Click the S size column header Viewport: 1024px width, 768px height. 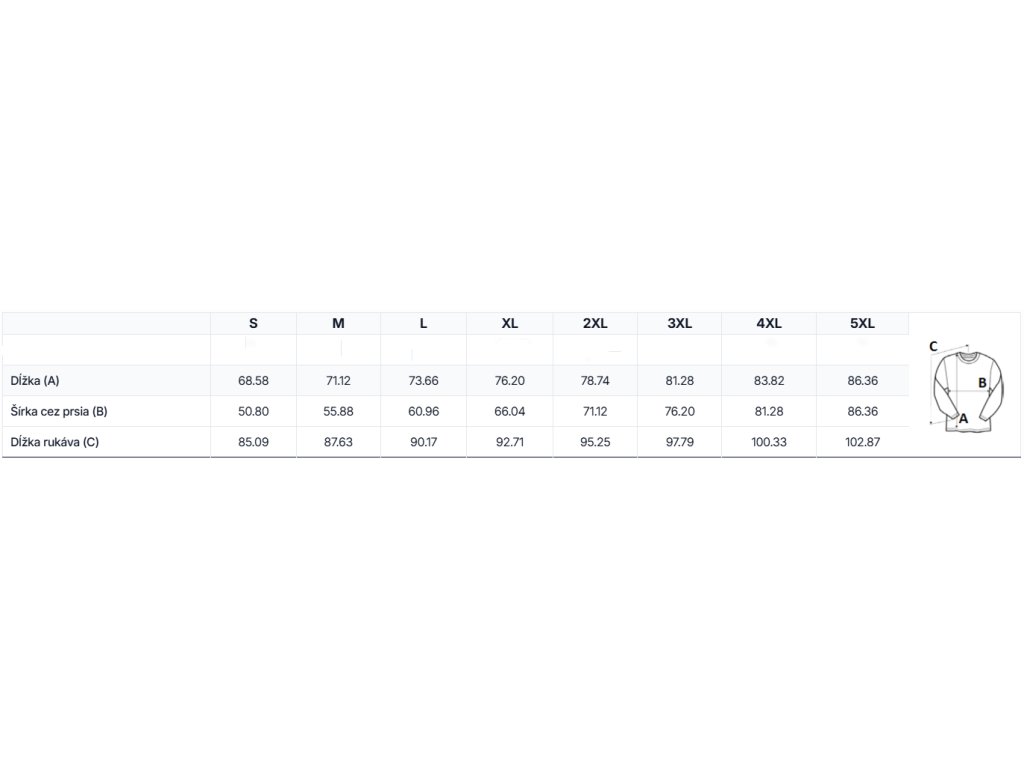tap(253, 323)
